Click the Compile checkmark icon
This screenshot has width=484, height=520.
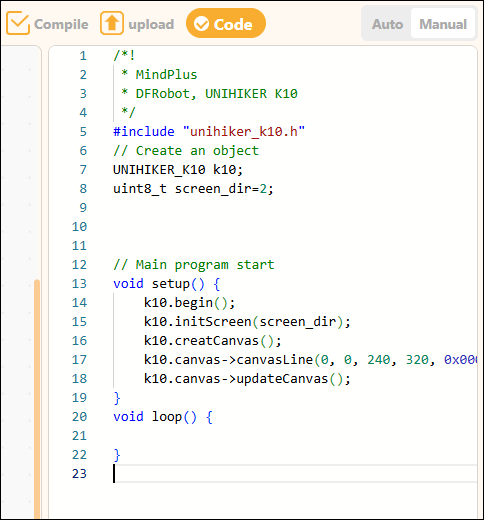(x=18, y=23)
